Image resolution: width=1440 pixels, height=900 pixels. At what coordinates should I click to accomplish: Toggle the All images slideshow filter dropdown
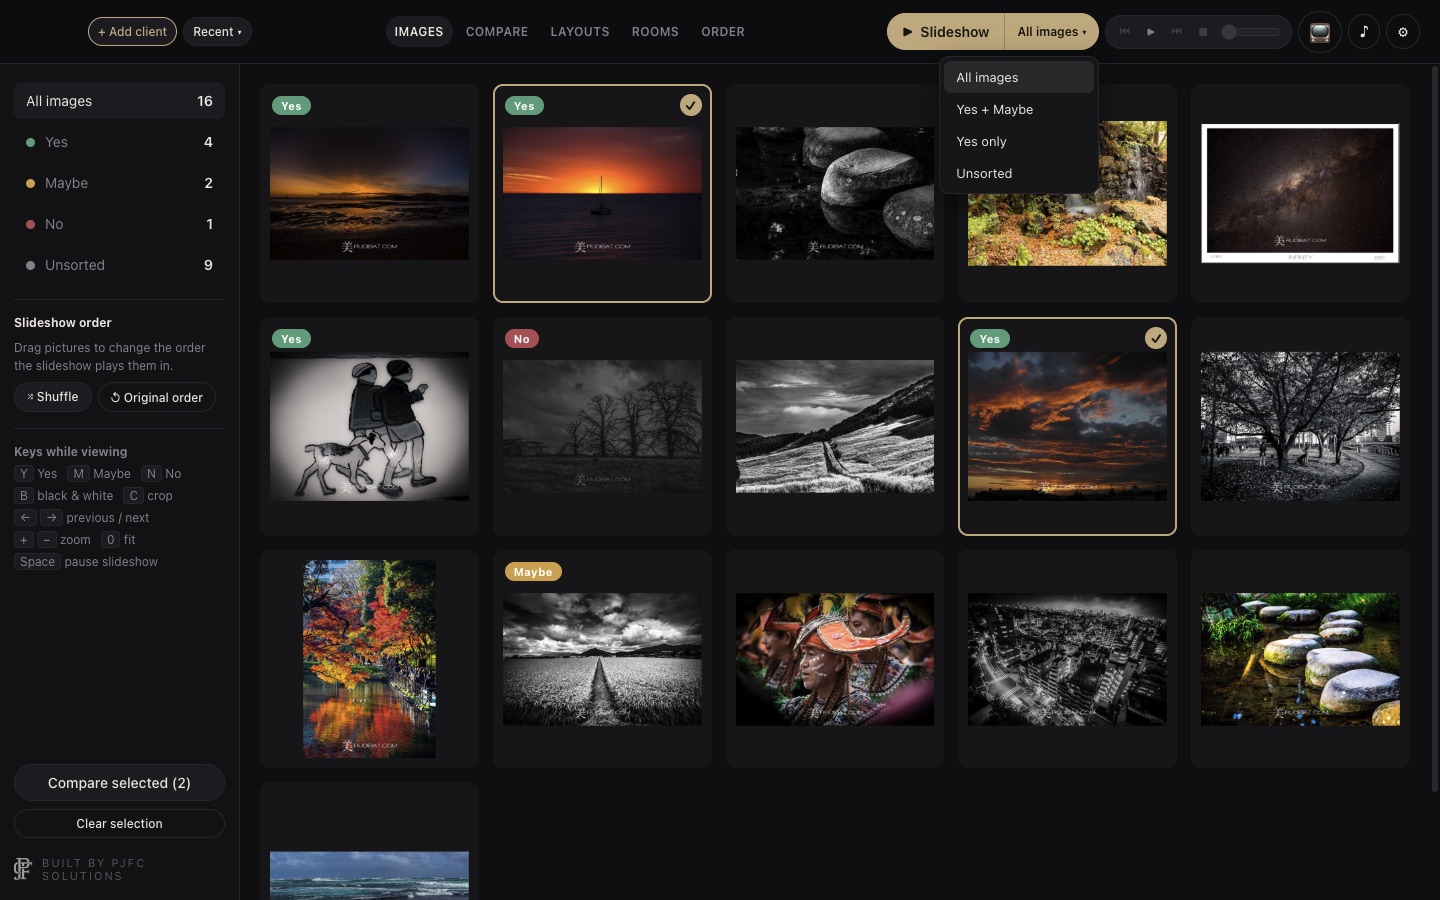point(1051,32)
